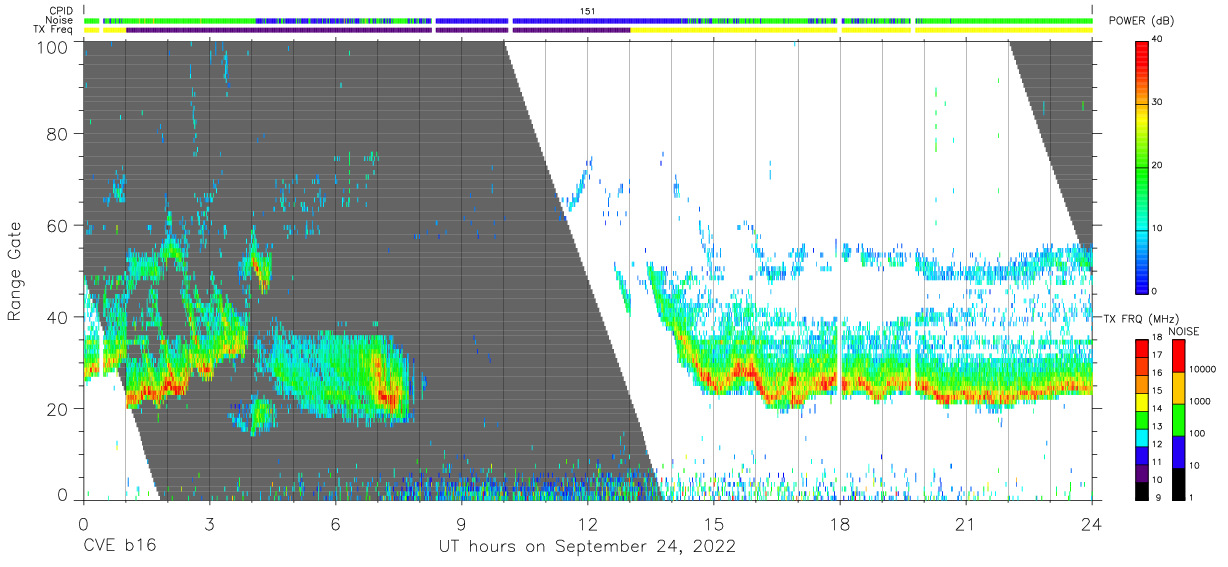Click the 11 label on TX FRQ legend
Viewport: 1228px width, 567px height.
pyautogui.click(x=1158, y=462)
